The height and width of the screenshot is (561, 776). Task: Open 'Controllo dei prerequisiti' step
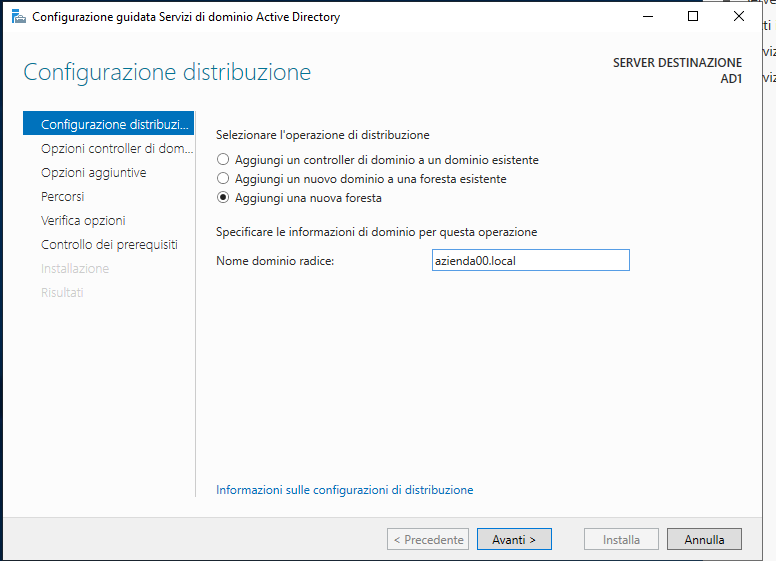pyautogui.click(x=109, y=244)
